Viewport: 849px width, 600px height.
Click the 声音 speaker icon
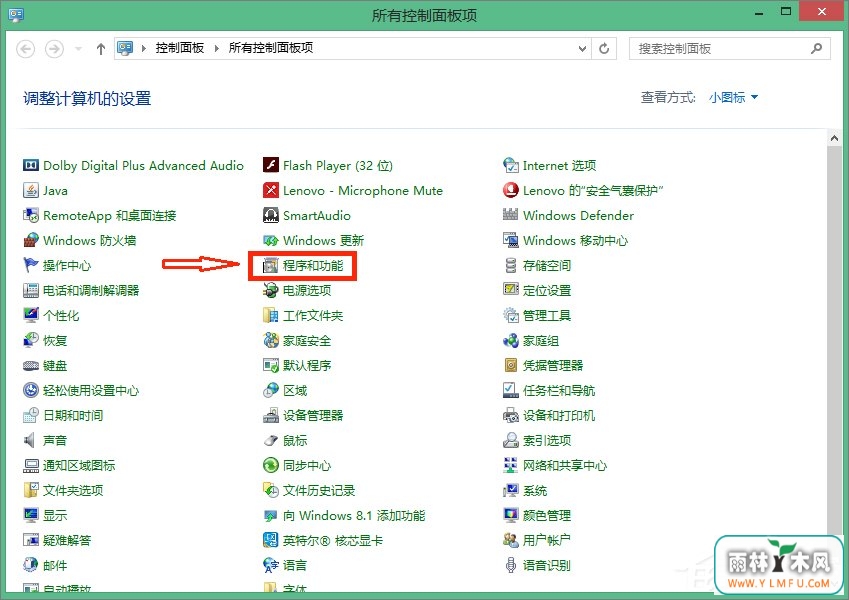click(x=31, y=440)
